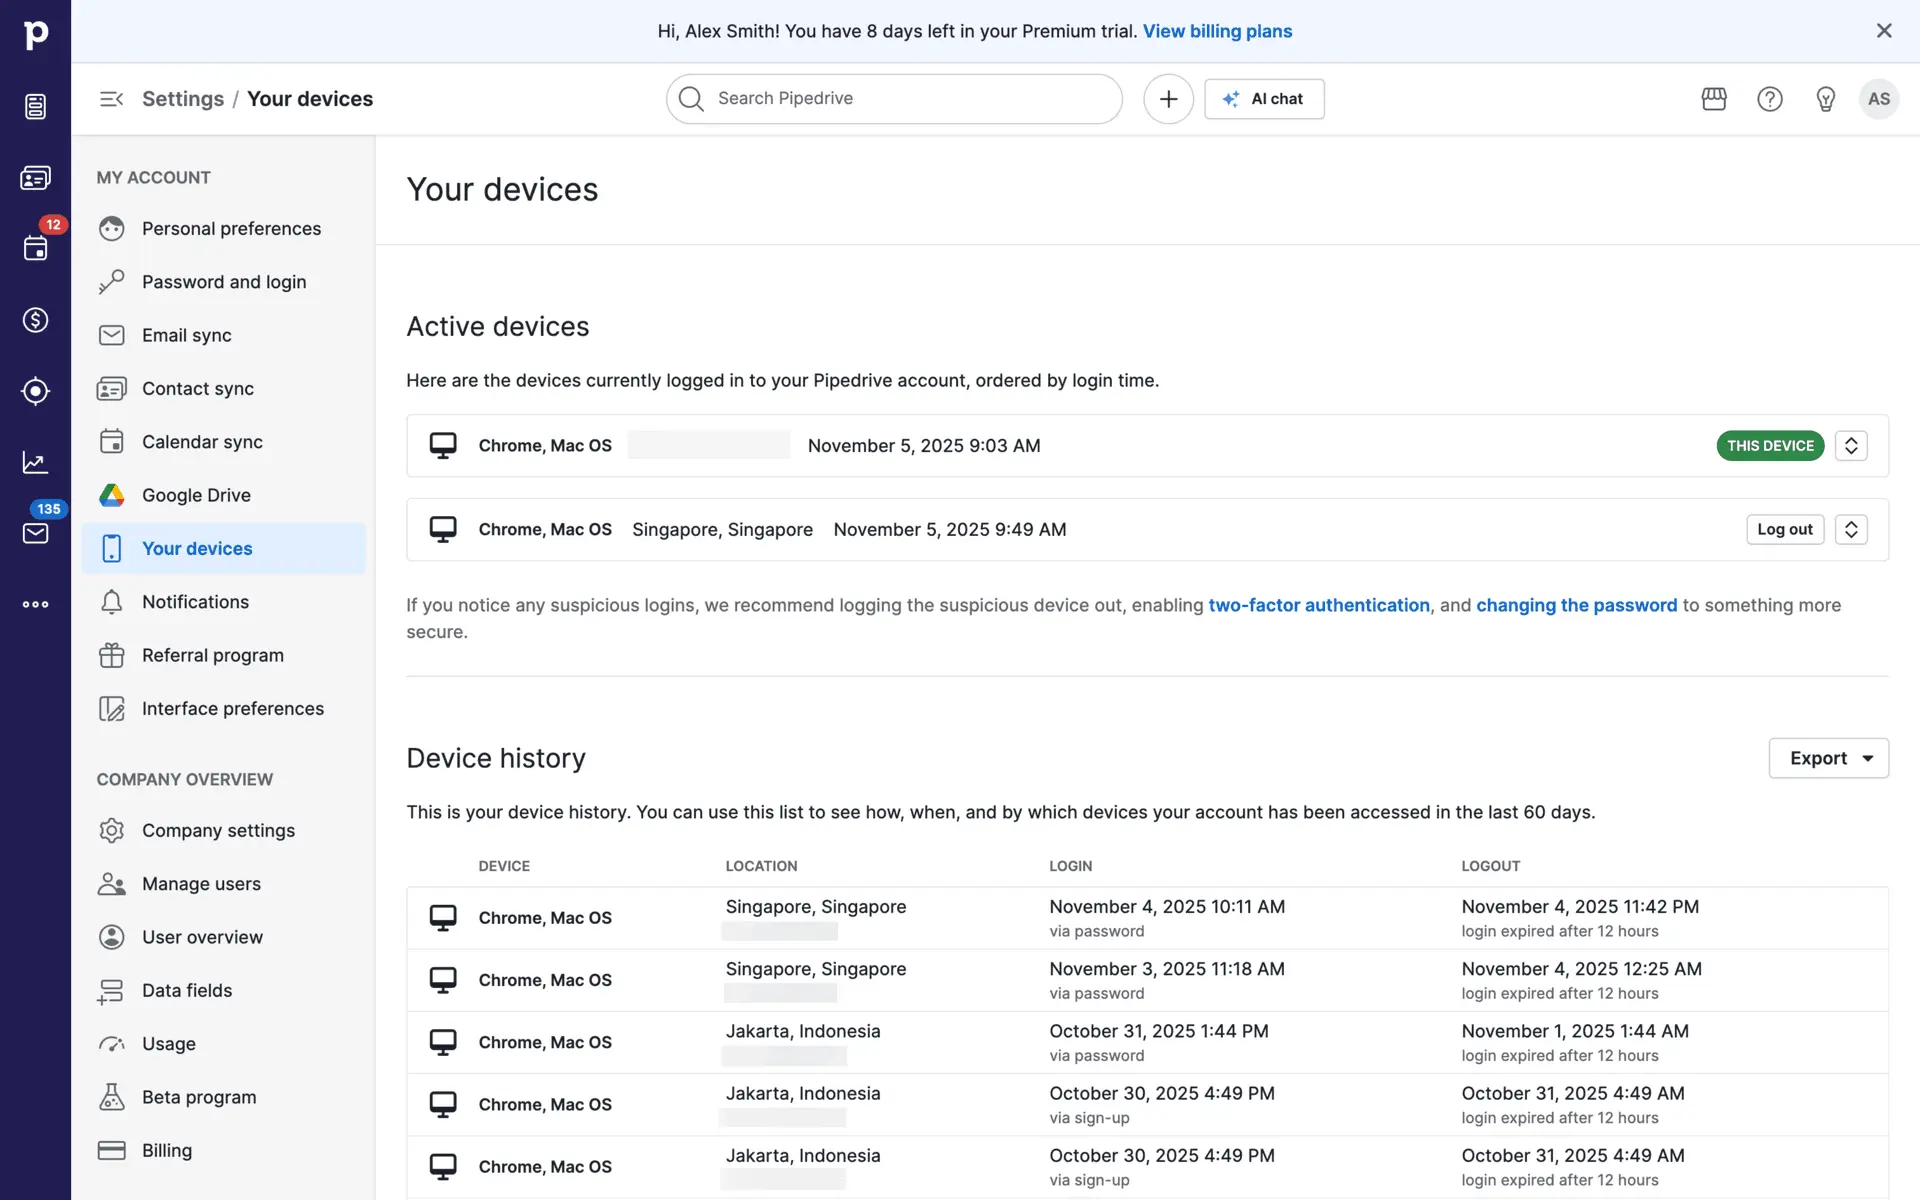Collapse the navigation menu toggle icon

pyautogui.click(x=111, y=99)
